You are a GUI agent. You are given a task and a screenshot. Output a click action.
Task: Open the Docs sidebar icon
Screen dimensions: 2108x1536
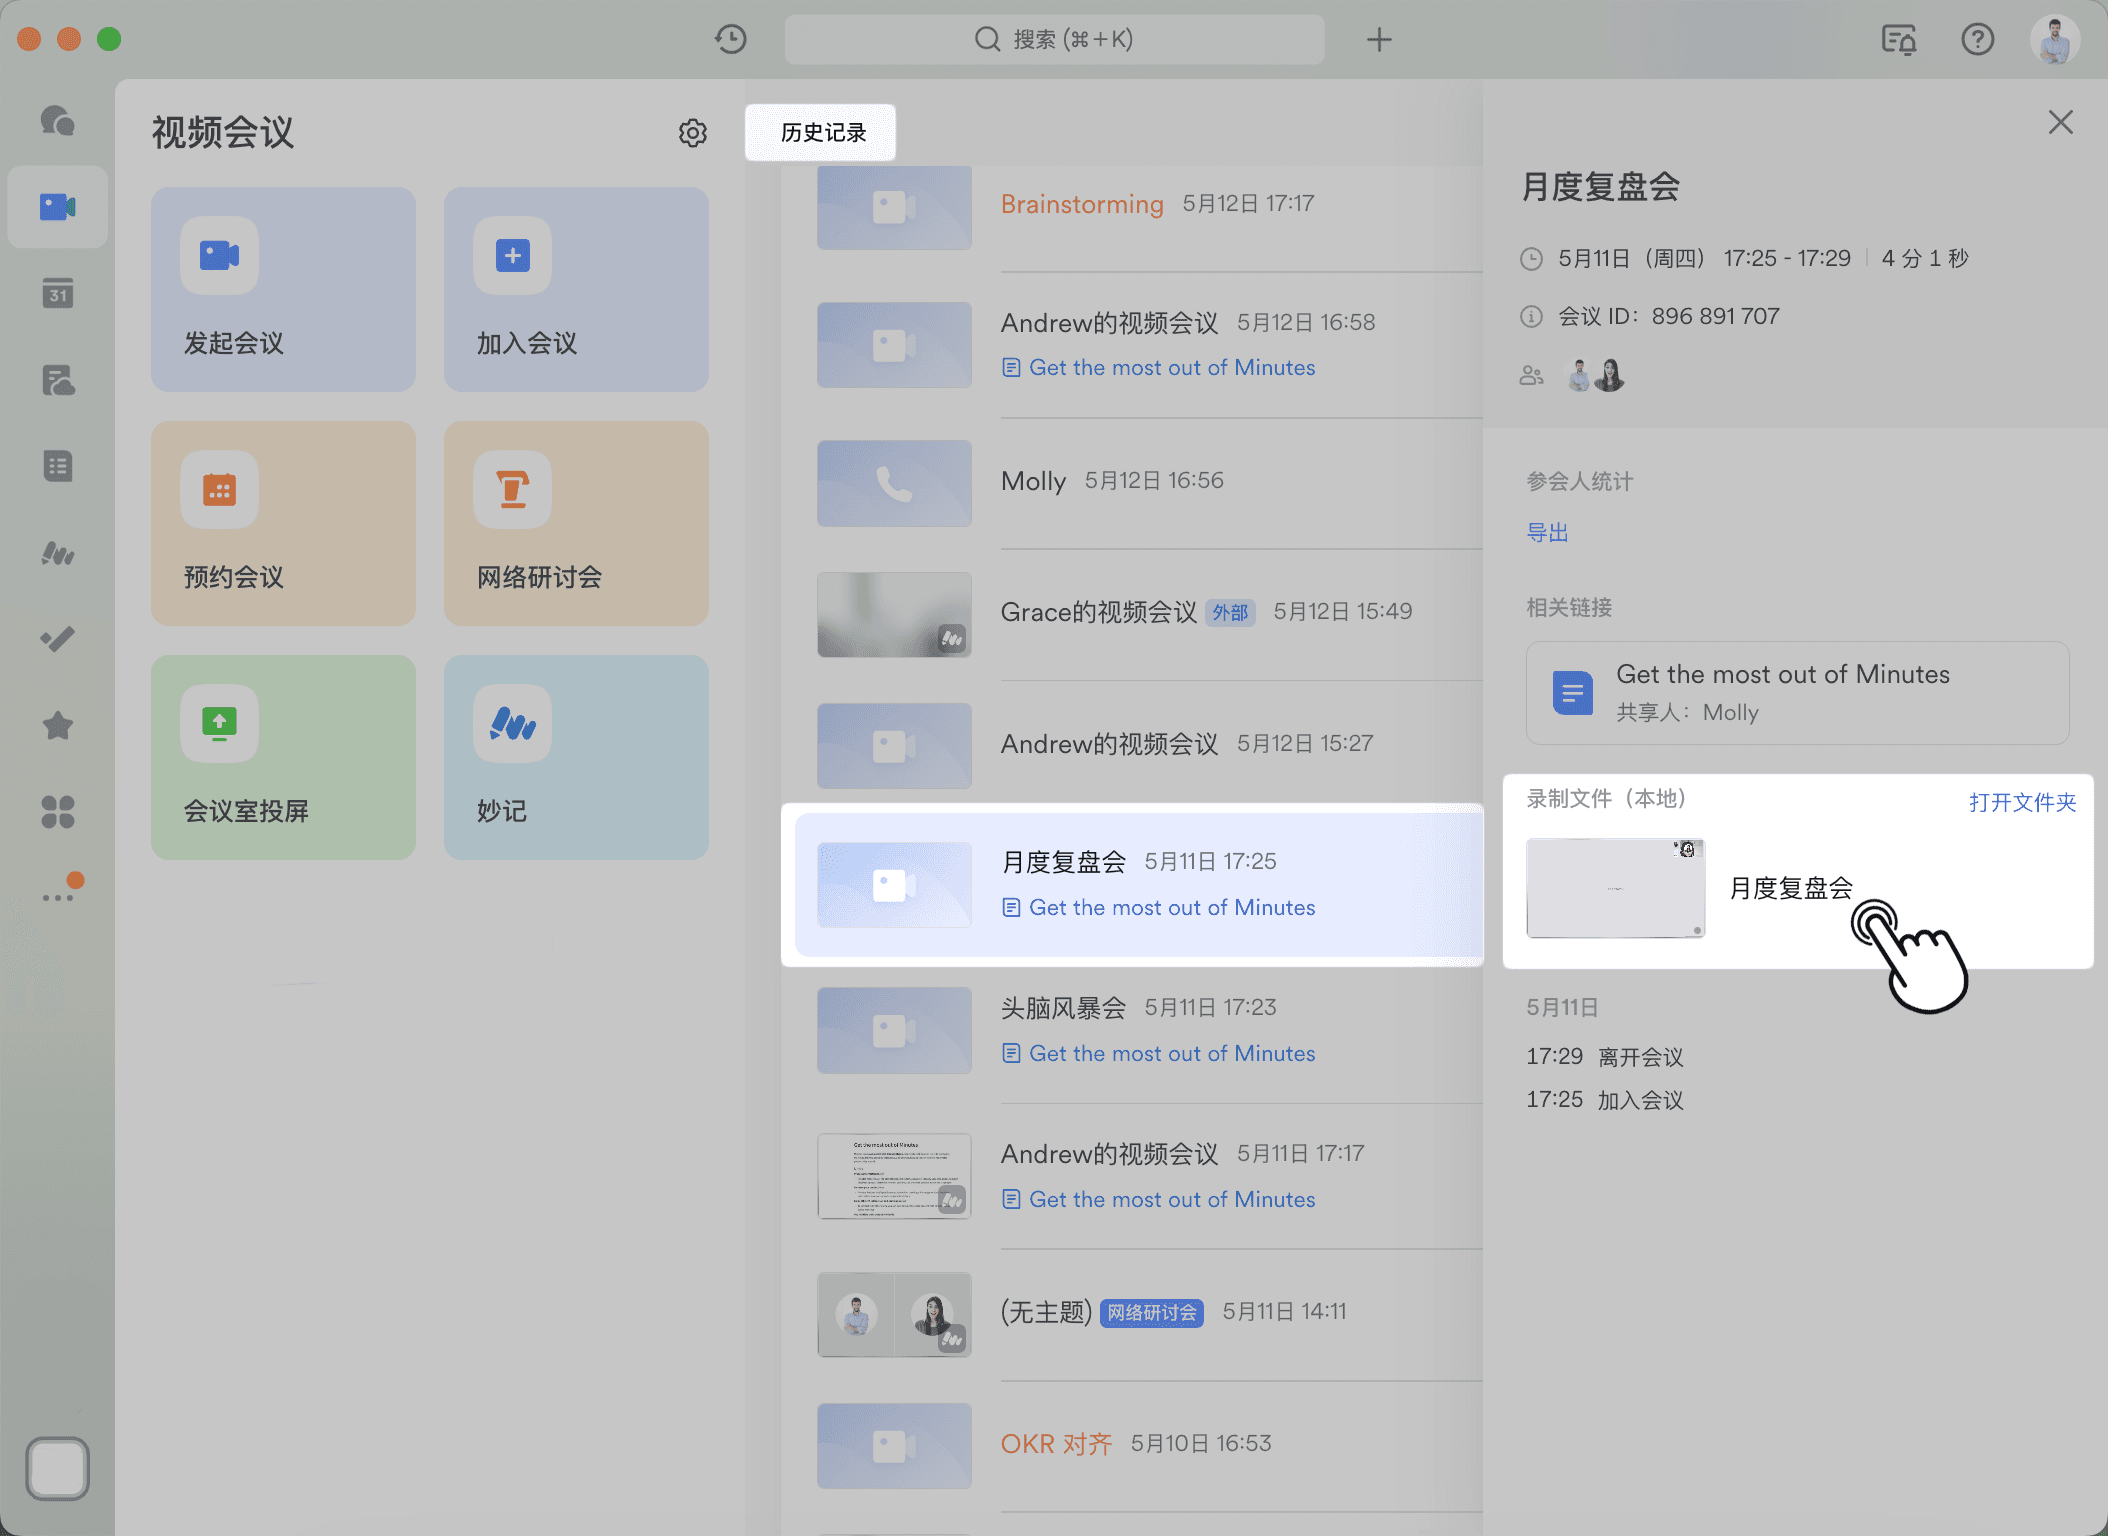point(57,380)
